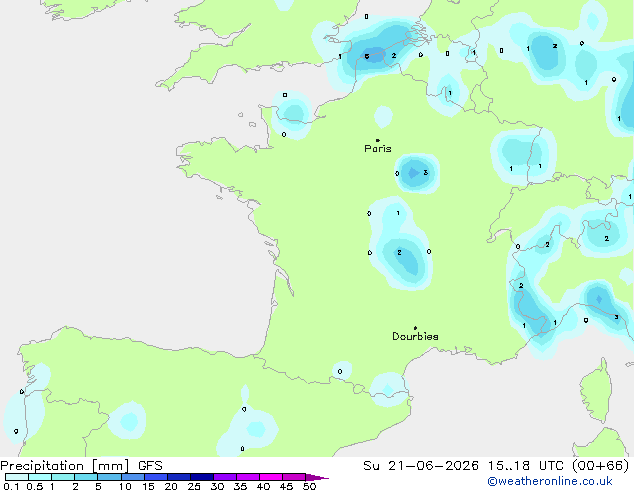Click the 0.1–0.5 mm legend swatch
This screenshot has width=634, height=490.
[x=17, y=477]
